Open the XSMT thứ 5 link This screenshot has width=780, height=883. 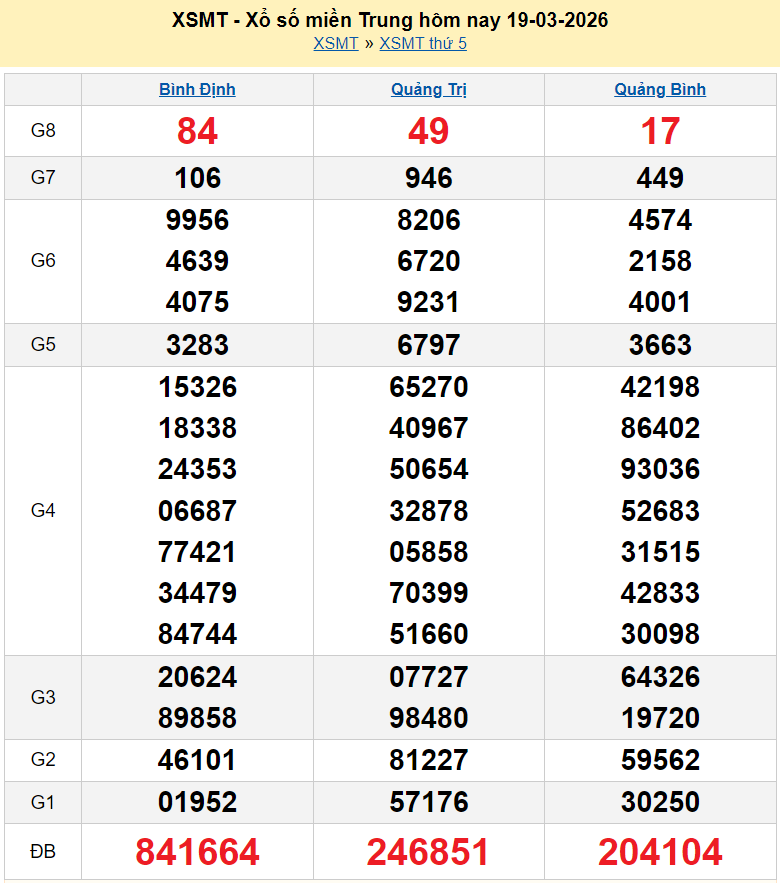tap(423, 43)
